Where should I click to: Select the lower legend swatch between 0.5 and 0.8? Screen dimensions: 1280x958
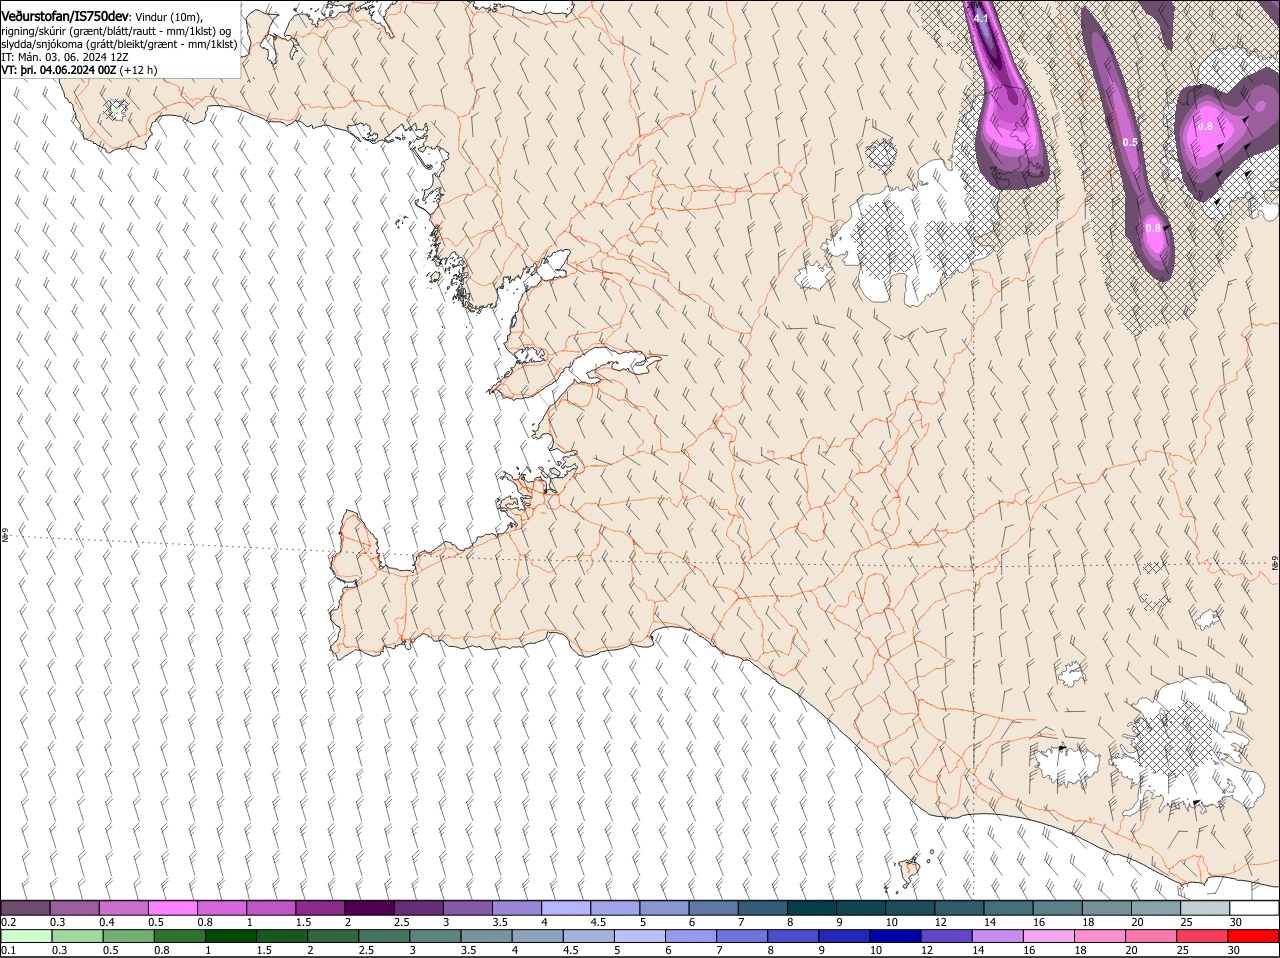click(128, 937)
